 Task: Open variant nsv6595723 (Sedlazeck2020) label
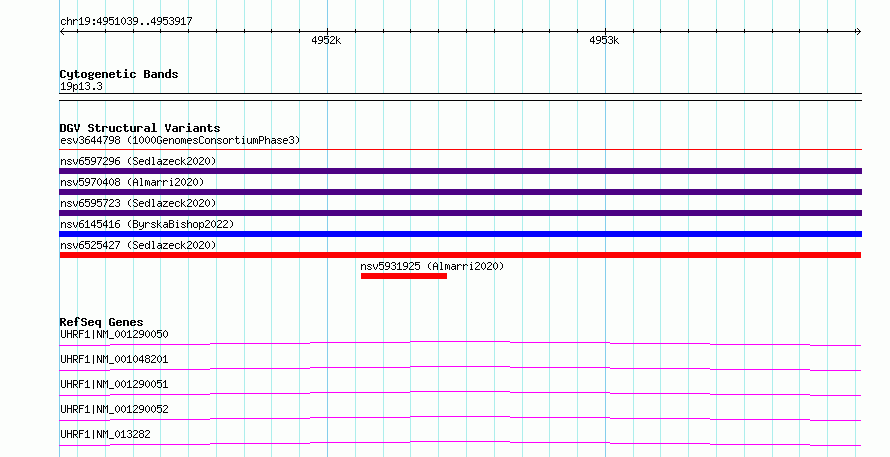(x=138, y=203)
